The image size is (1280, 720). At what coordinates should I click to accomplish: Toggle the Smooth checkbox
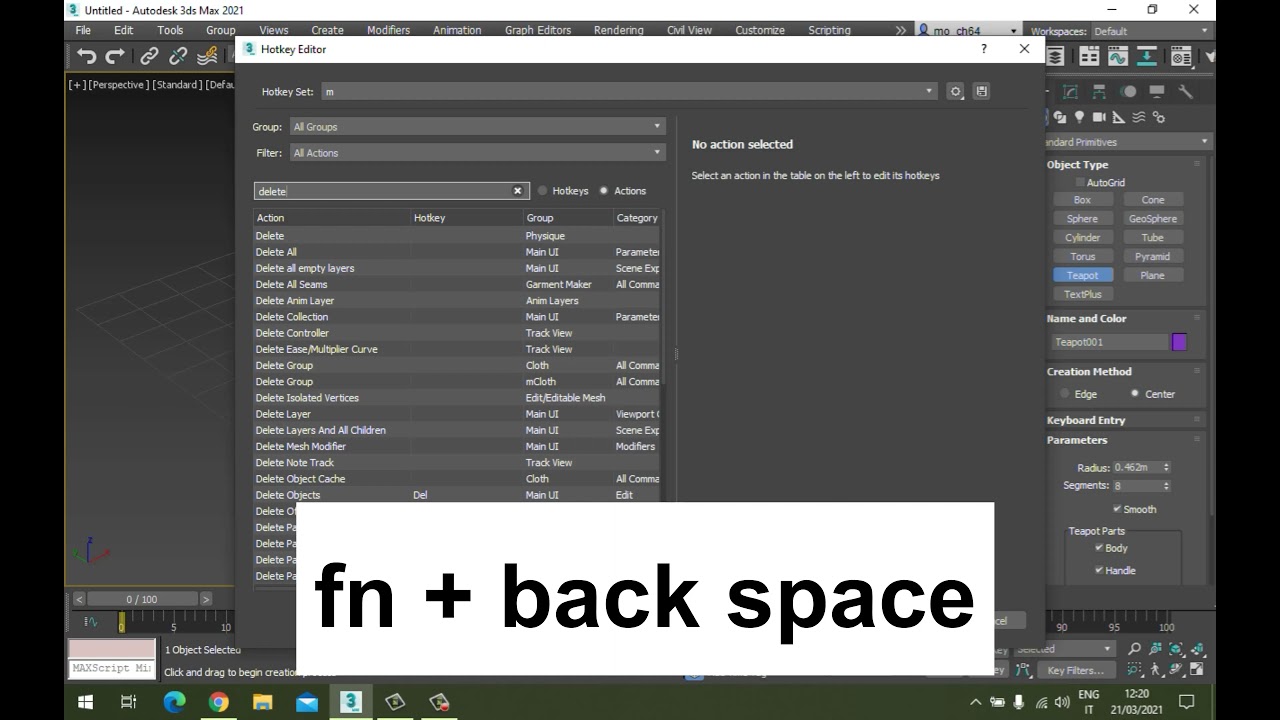1117,509
